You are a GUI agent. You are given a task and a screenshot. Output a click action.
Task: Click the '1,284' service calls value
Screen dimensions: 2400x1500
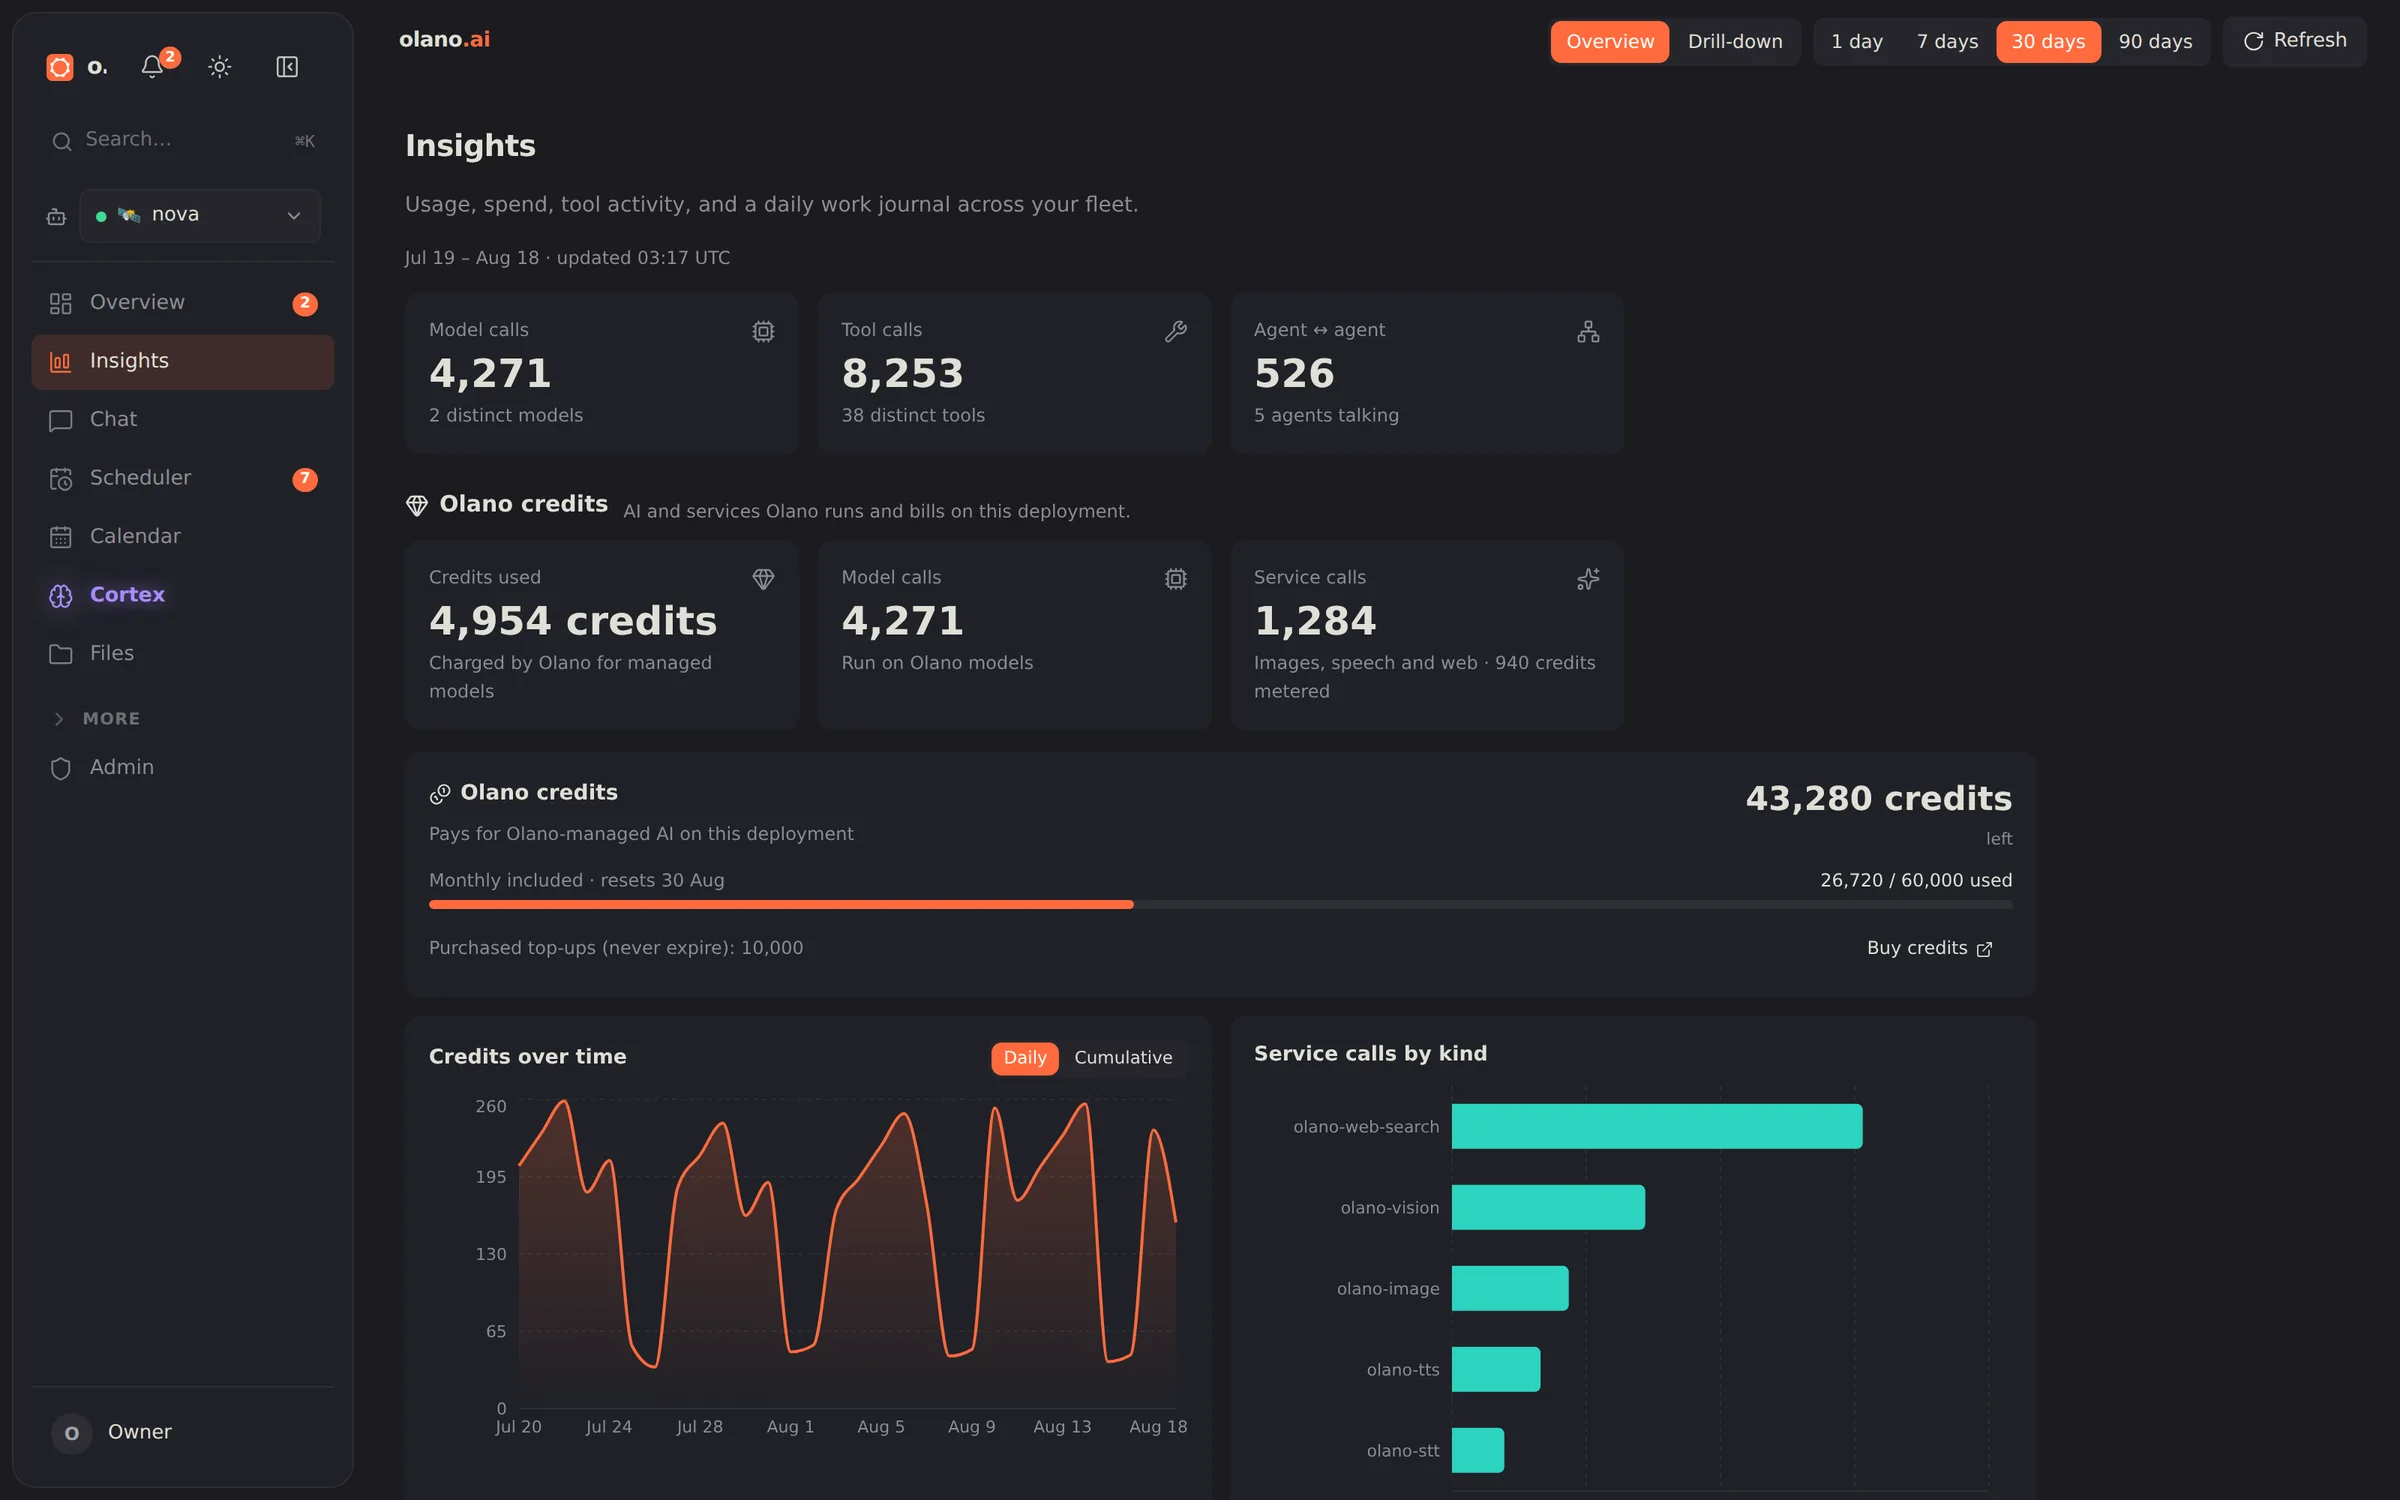tap(1315, 622)
